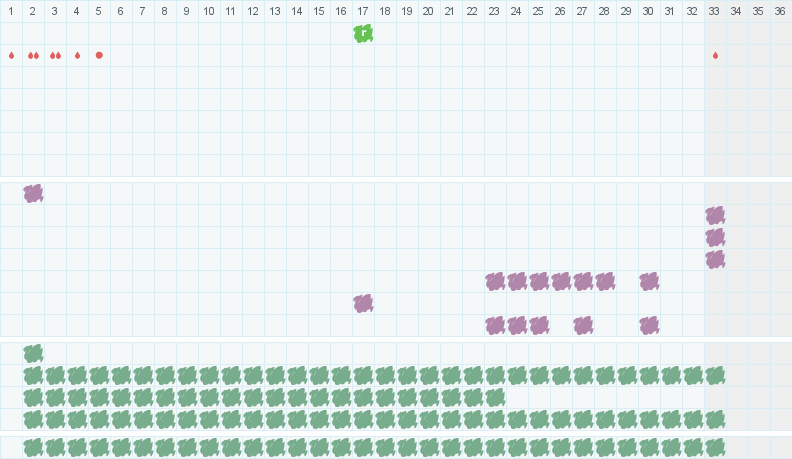Image resolution: width=792 pixels, height=459 pixels.
Task: Select the double red drops on day 3
Action: point(55,55)
